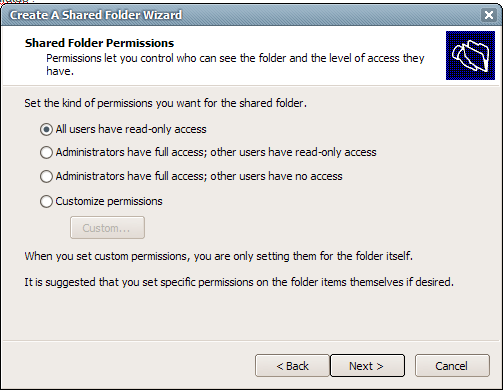
Task: Close the Create A Shared Folder Wizard
Action: pos(489,15)
